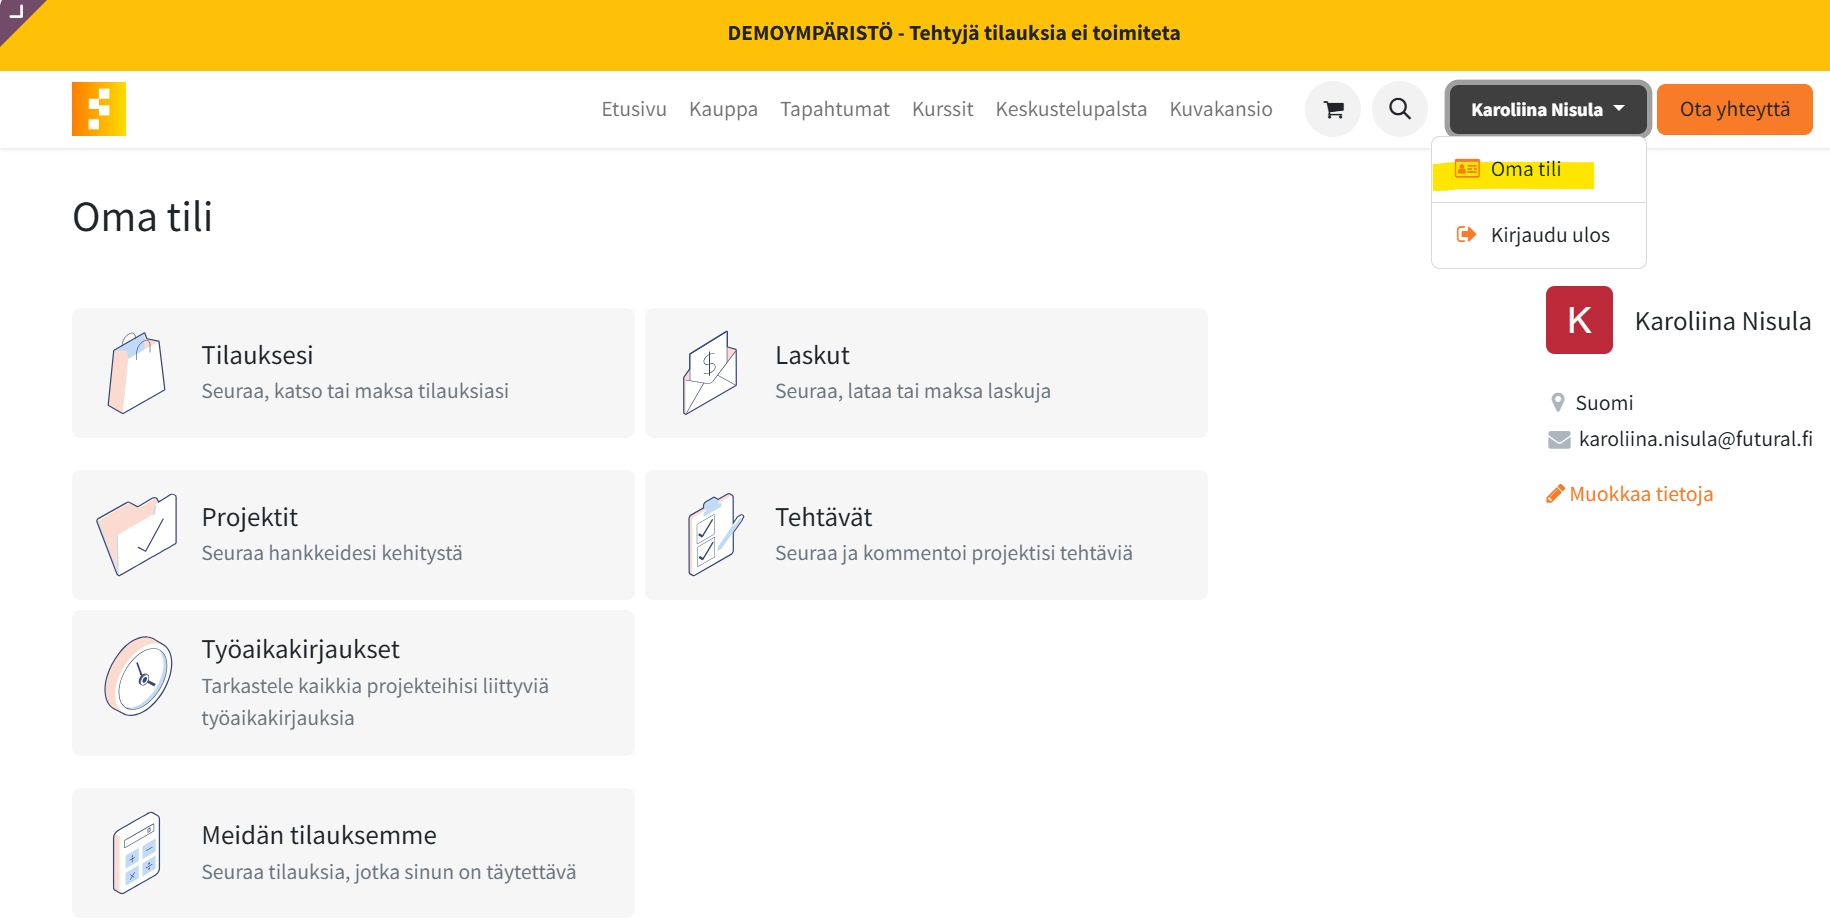Navigate to Kuvakansio page
The image size is (1830, 919).
[x=1220, y=109]
